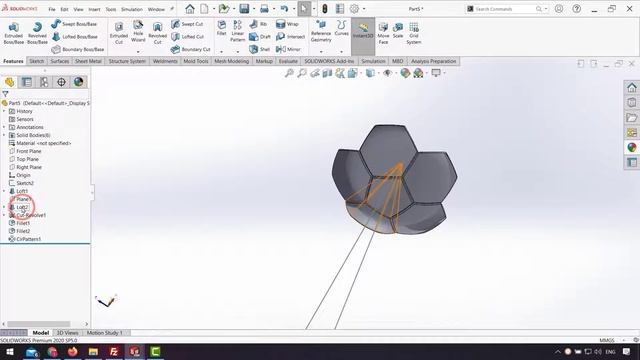The image size is (640, 360).
Task: Select the Mirror tool
Action: tap(288, 49)
